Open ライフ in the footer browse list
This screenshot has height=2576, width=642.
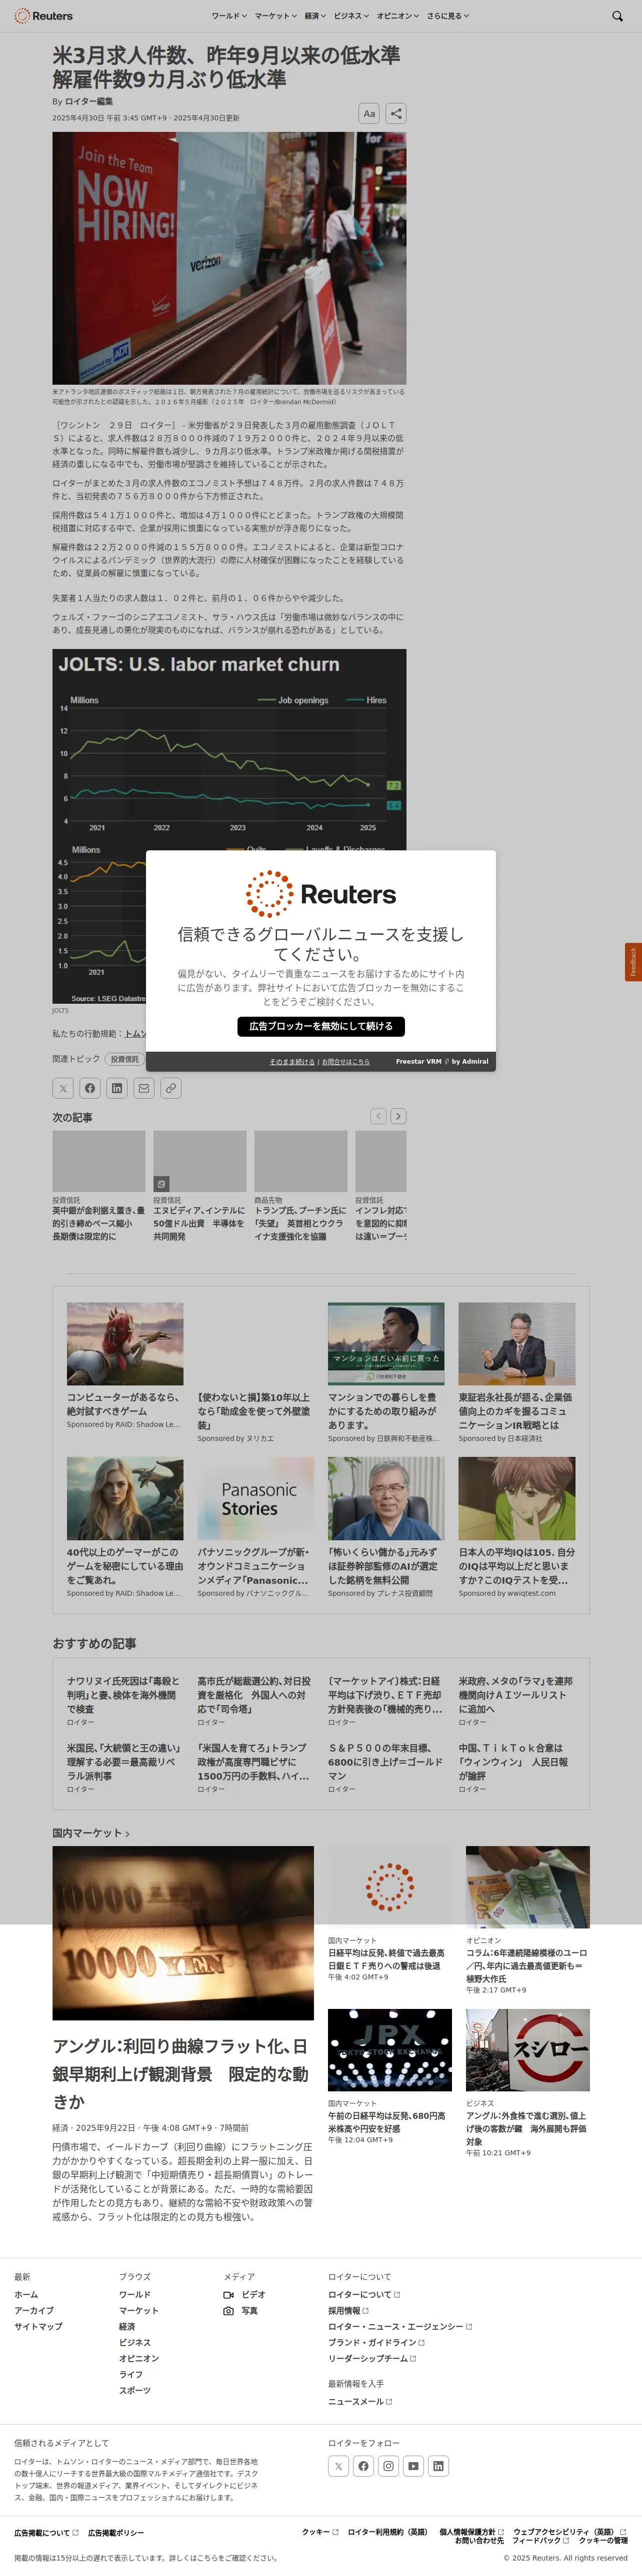point(131,2375)
